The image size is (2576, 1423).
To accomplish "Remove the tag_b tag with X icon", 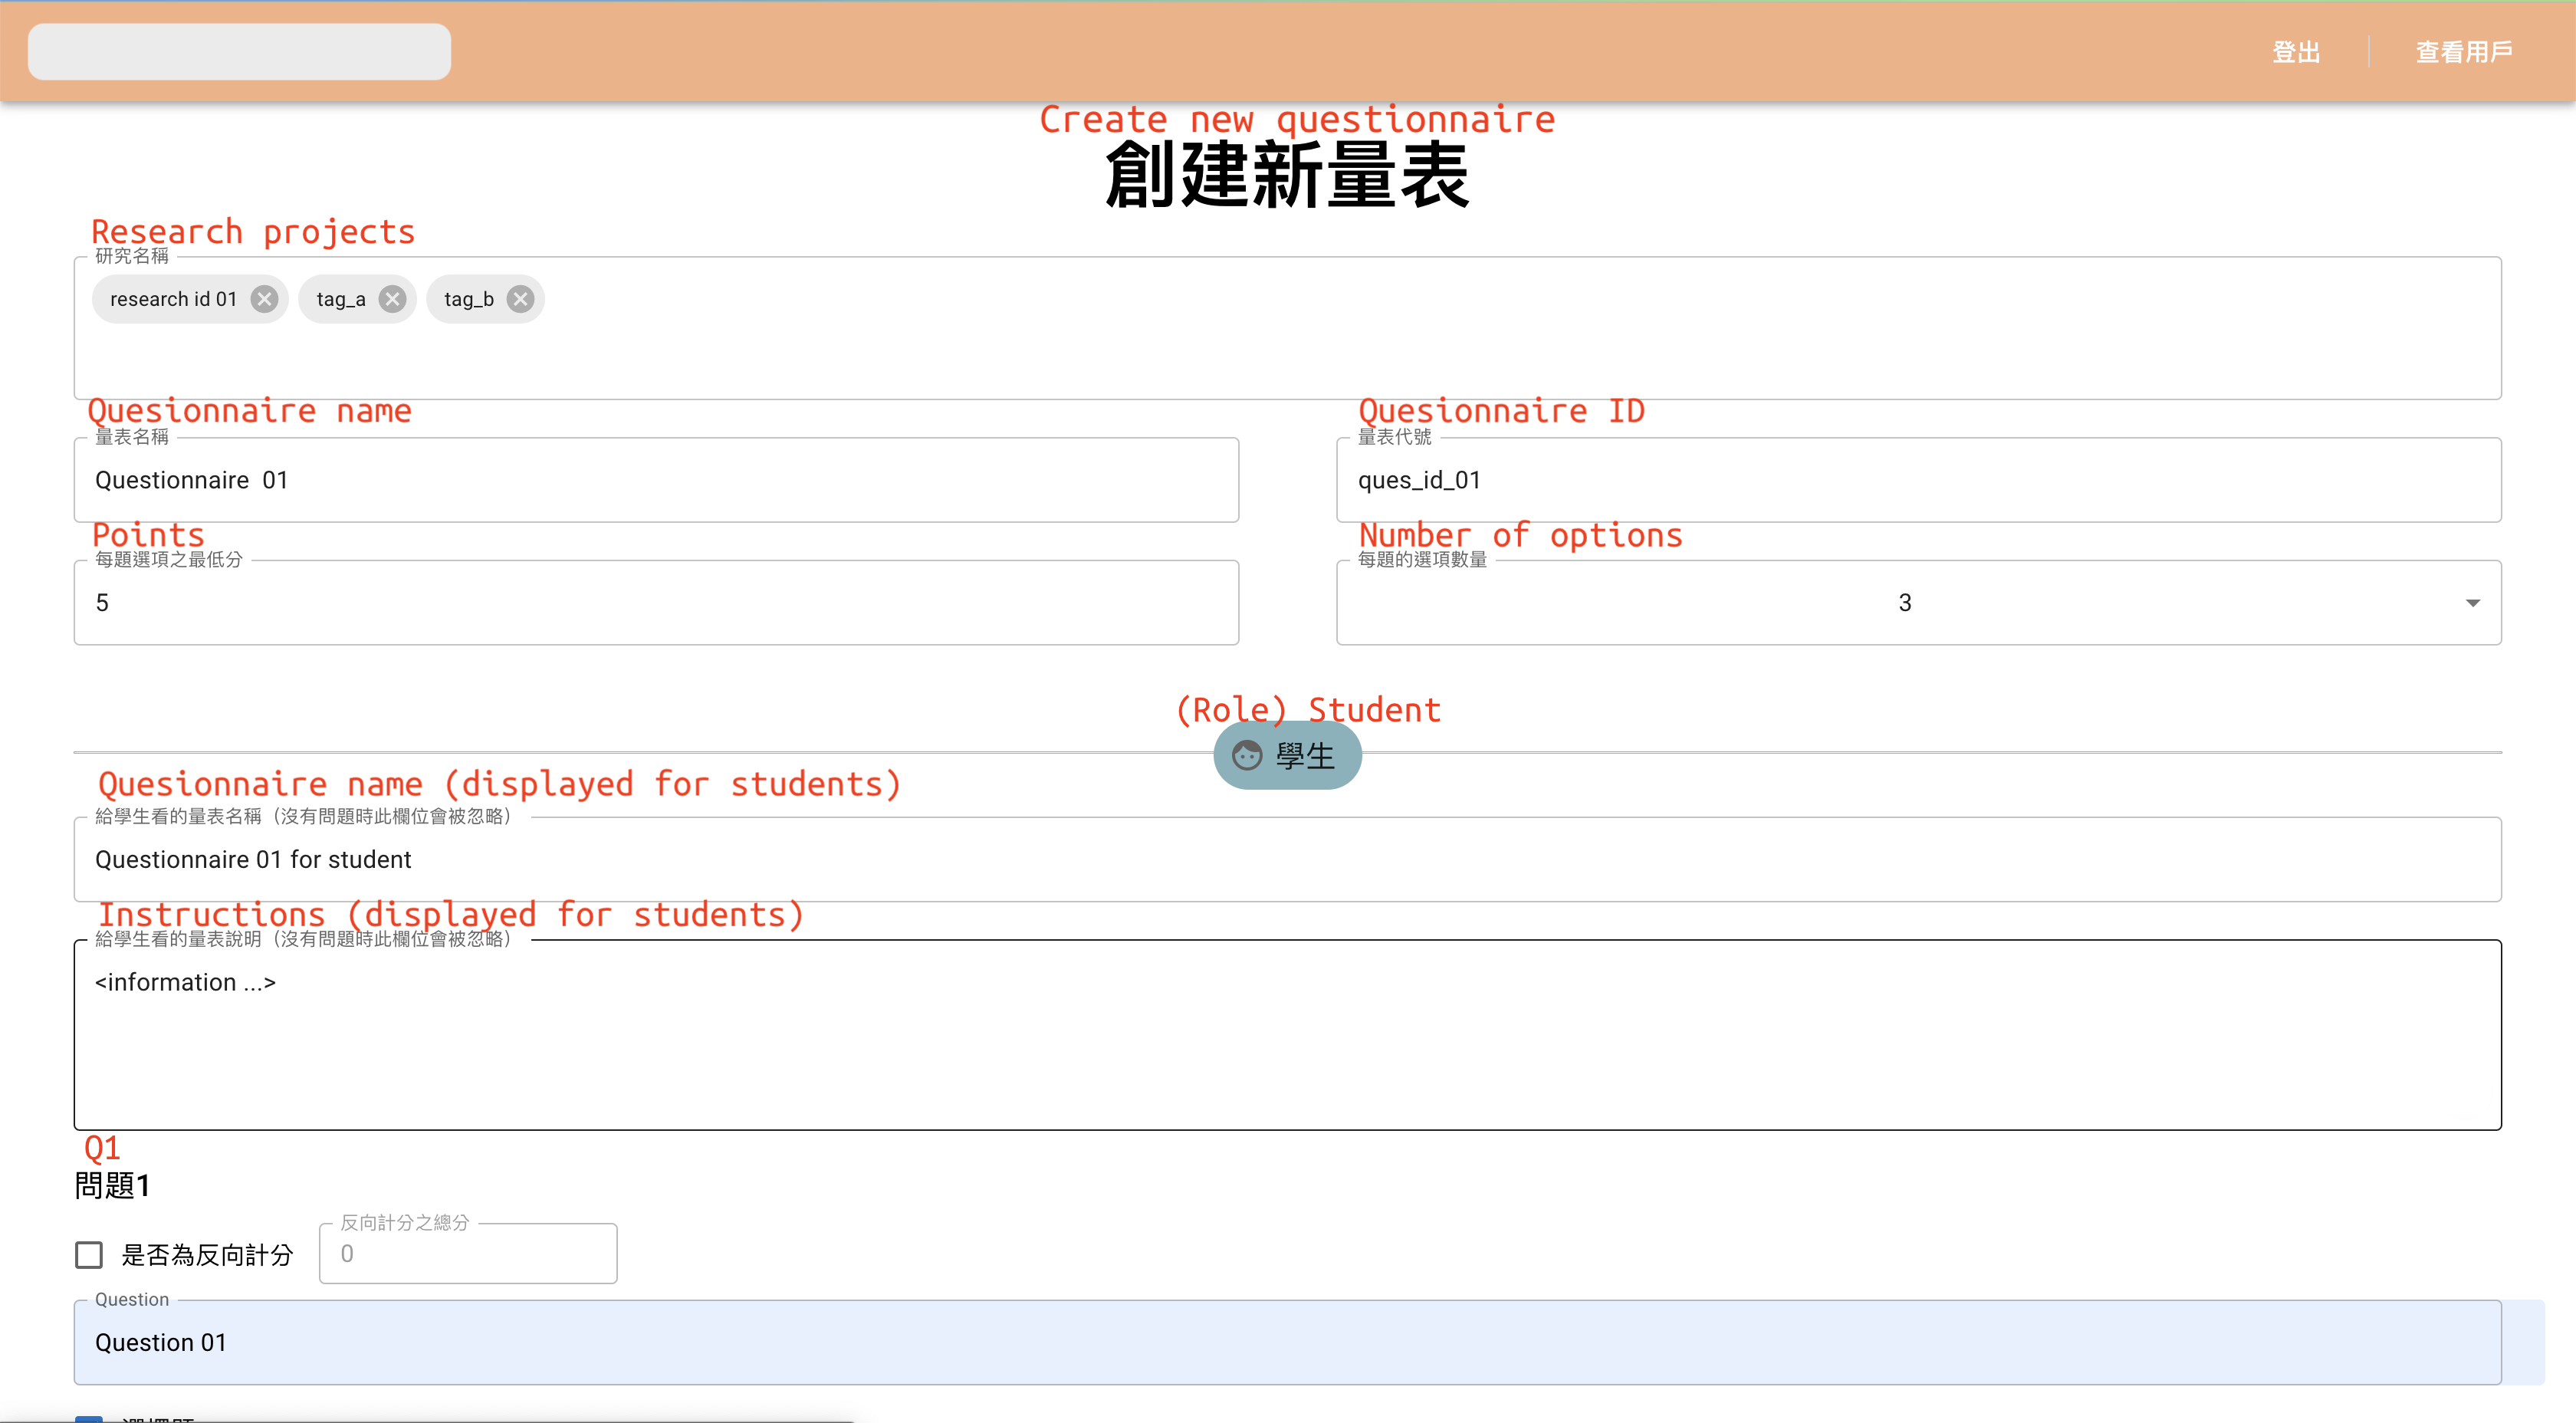I will [520, 299].
